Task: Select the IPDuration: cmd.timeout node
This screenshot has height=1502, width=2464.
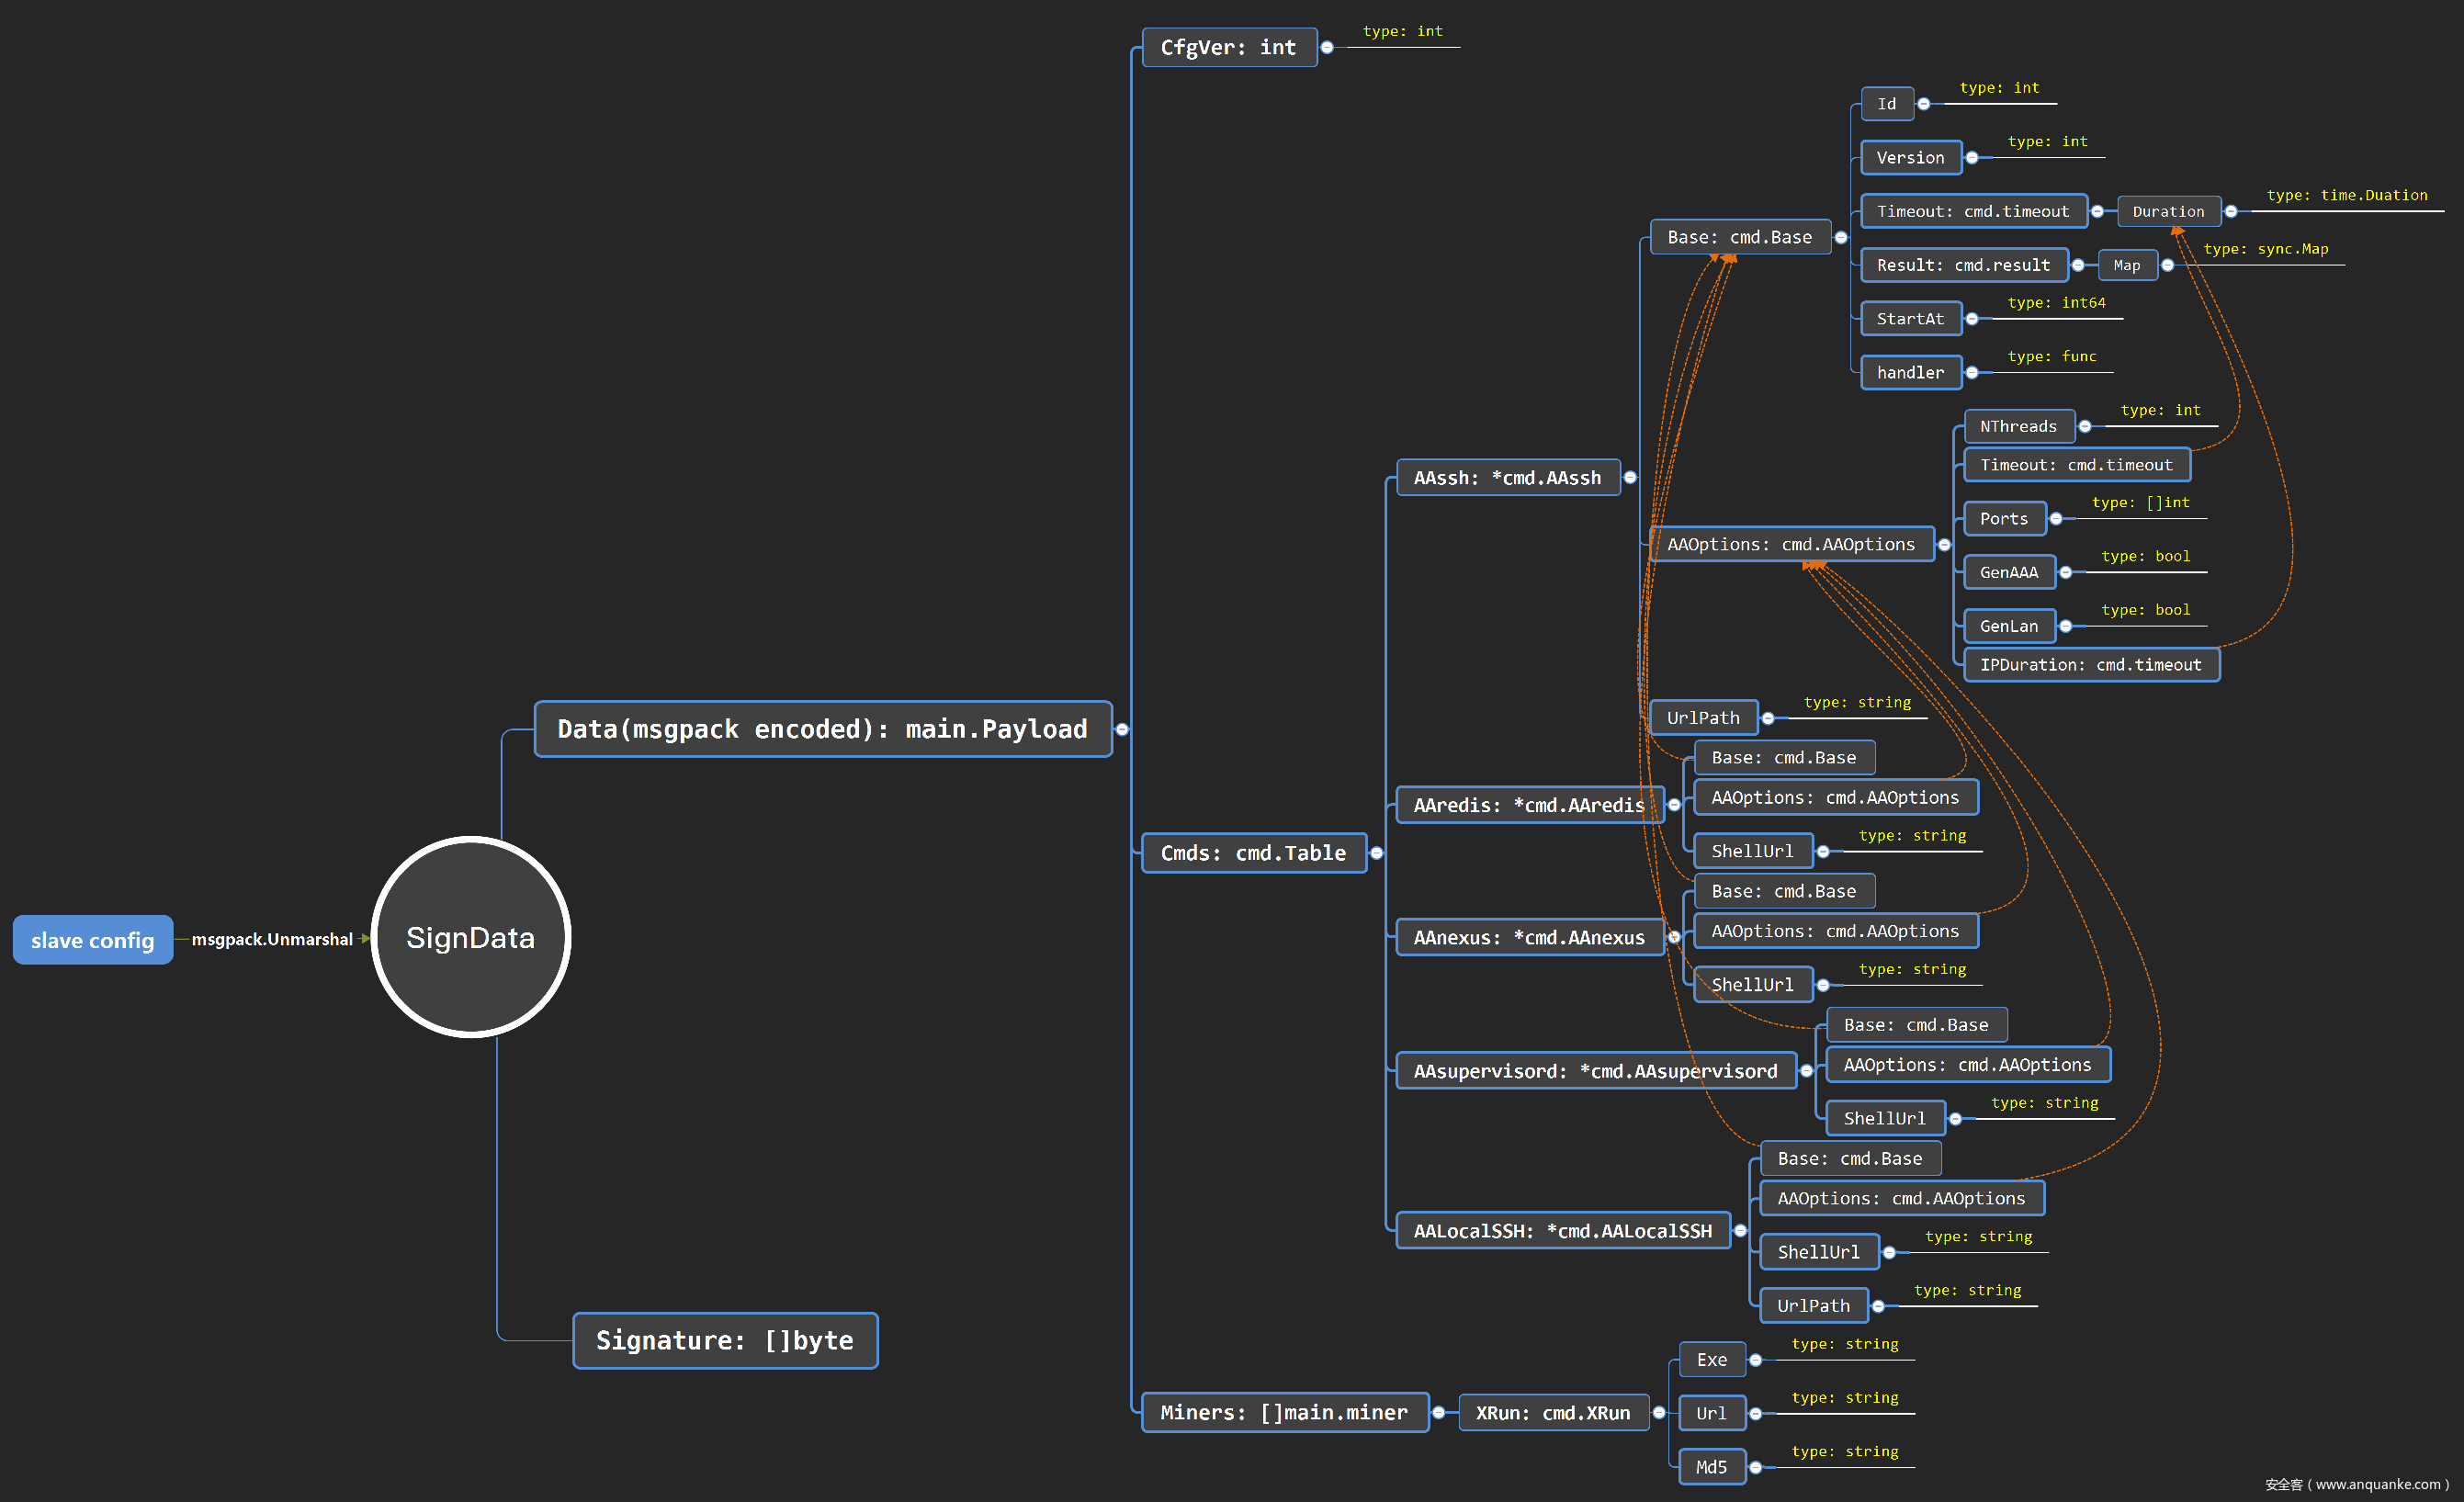Action: [x=2090, y=665]
